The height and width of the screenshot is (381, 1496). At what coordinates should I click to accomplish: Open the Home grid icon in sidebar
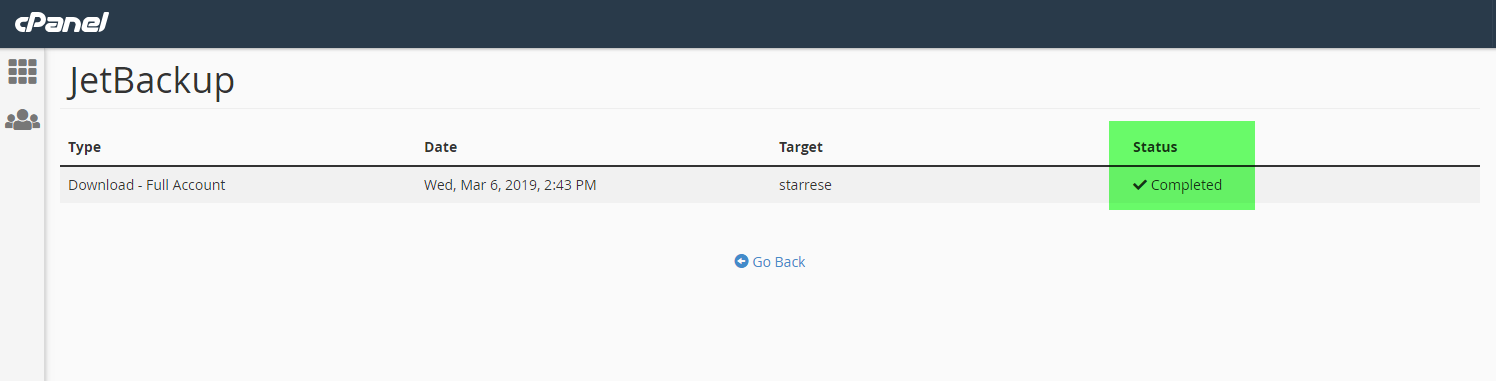[22, 71]
